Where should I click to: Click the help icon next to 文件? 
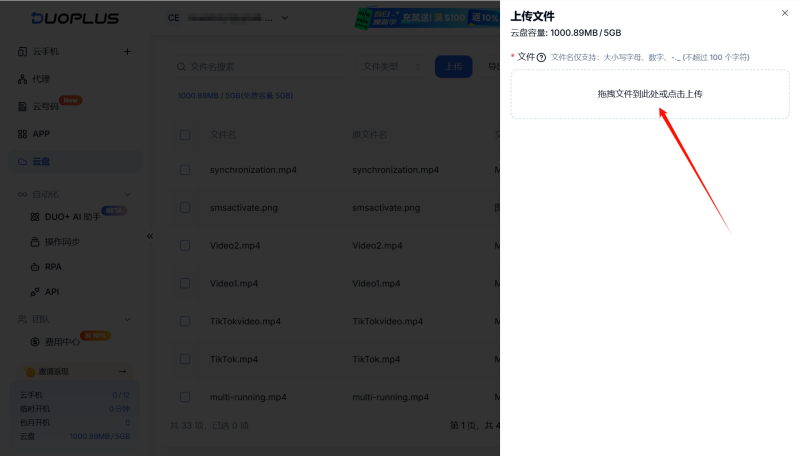[541, 58]
